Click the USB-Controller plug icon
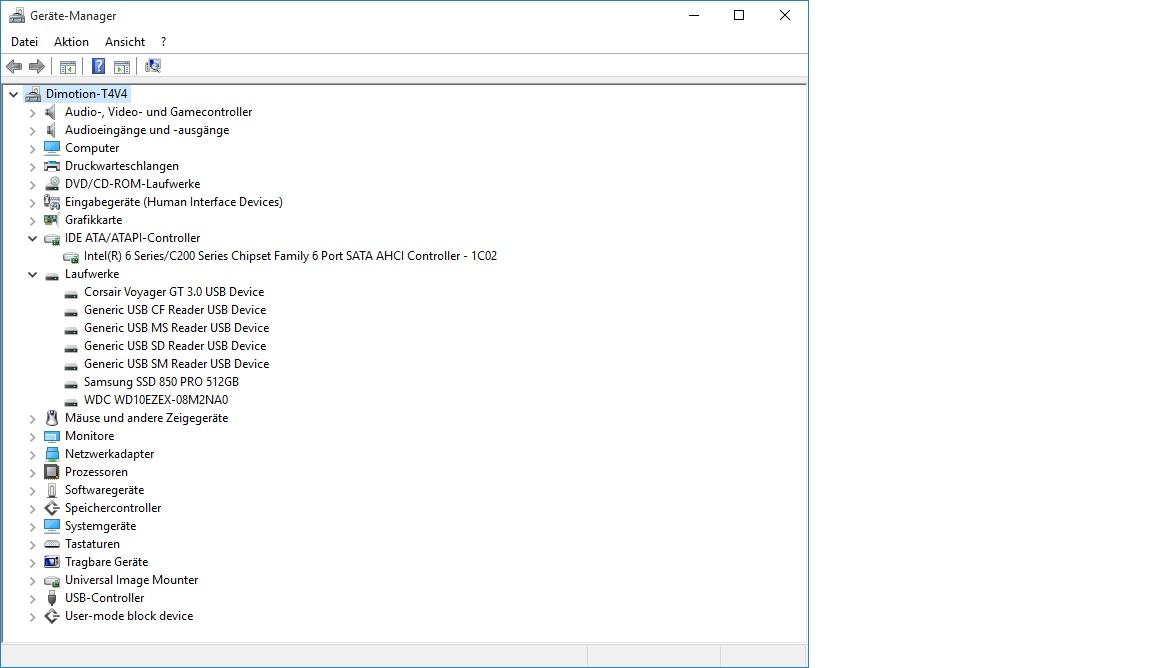The height and width of the screenshot is (668, 1152). click(51, 598)
